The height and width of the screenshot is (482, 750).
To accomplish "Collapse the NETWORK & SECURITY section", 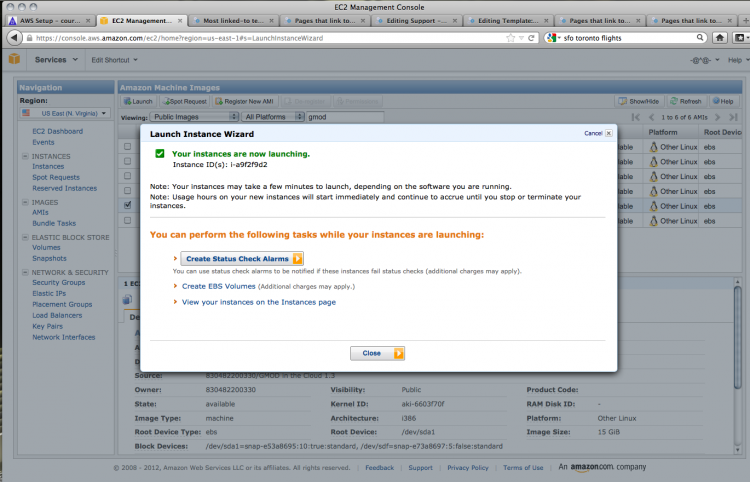I will click(x=25, y=272).
